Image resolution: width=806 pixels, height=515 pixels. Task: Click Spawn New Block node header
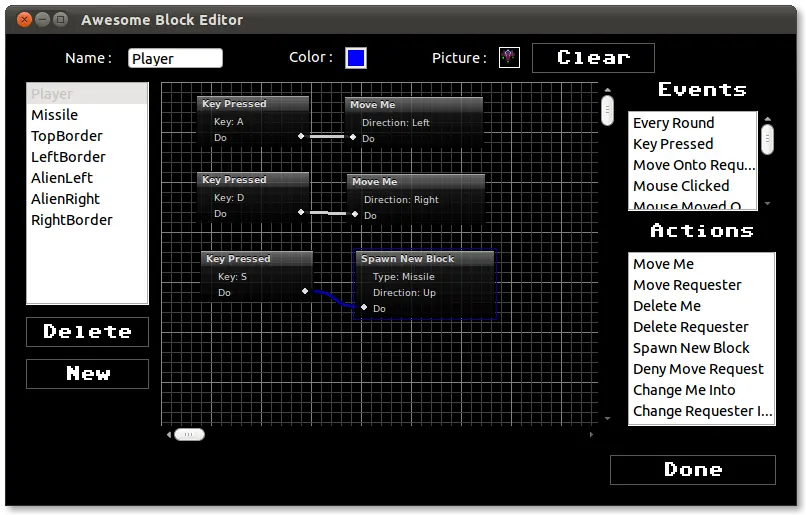click(425, 259)
